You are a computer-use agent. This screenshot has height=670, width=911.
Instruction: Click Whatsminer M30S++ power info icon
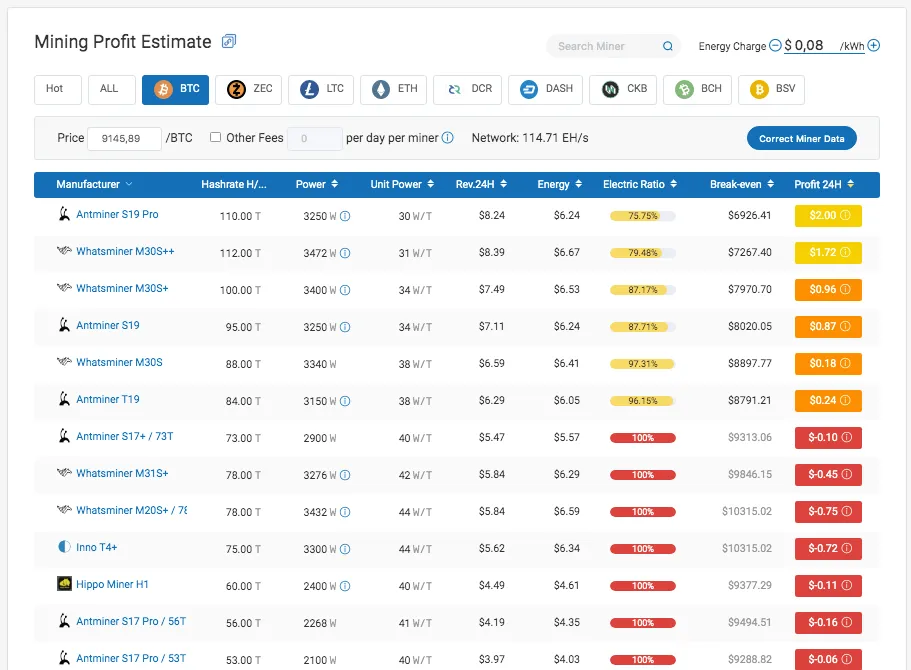click(x=345, y=253)
